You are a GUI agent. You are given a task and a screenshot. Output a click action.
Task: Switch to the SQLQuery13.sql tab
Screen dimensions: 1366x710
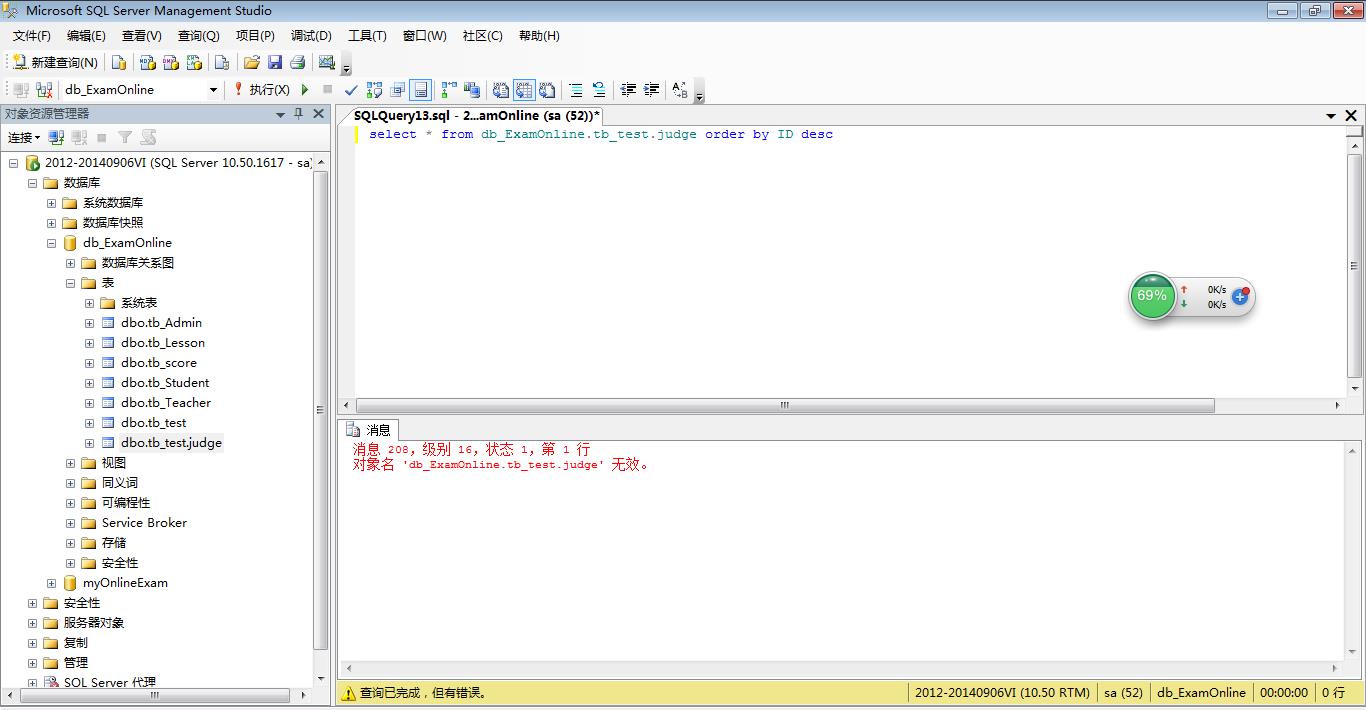(477, 116)
